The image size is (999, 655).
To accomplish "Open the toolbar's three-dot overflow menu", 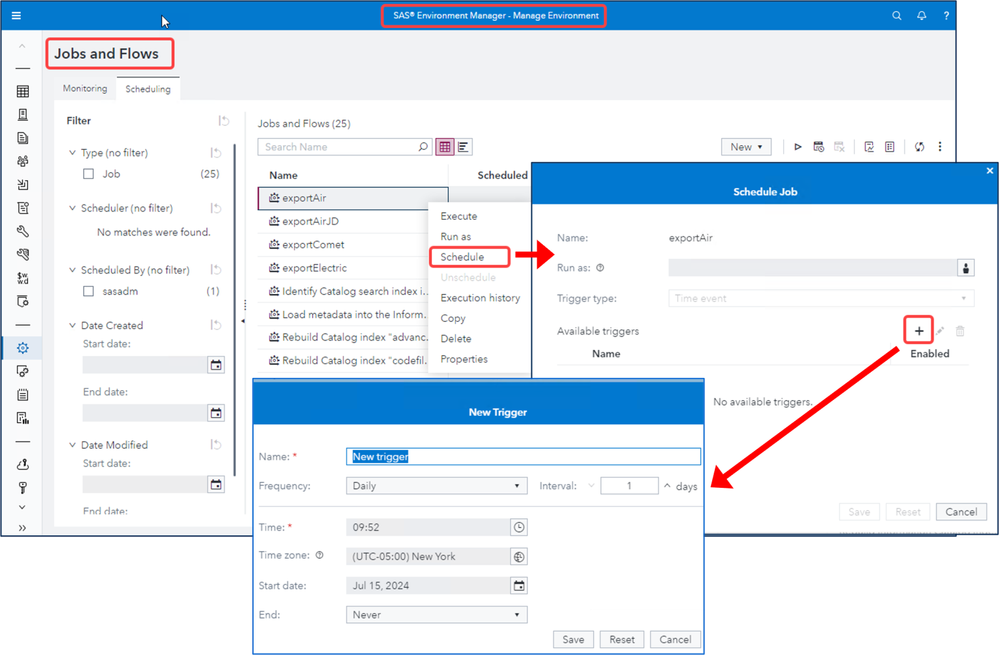I will (x=940, y=147).
